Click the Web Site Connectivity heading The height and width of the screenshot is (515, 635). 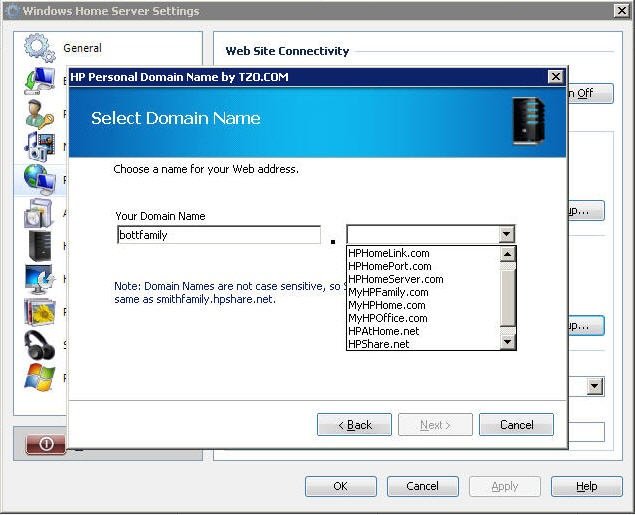point(287,51)
